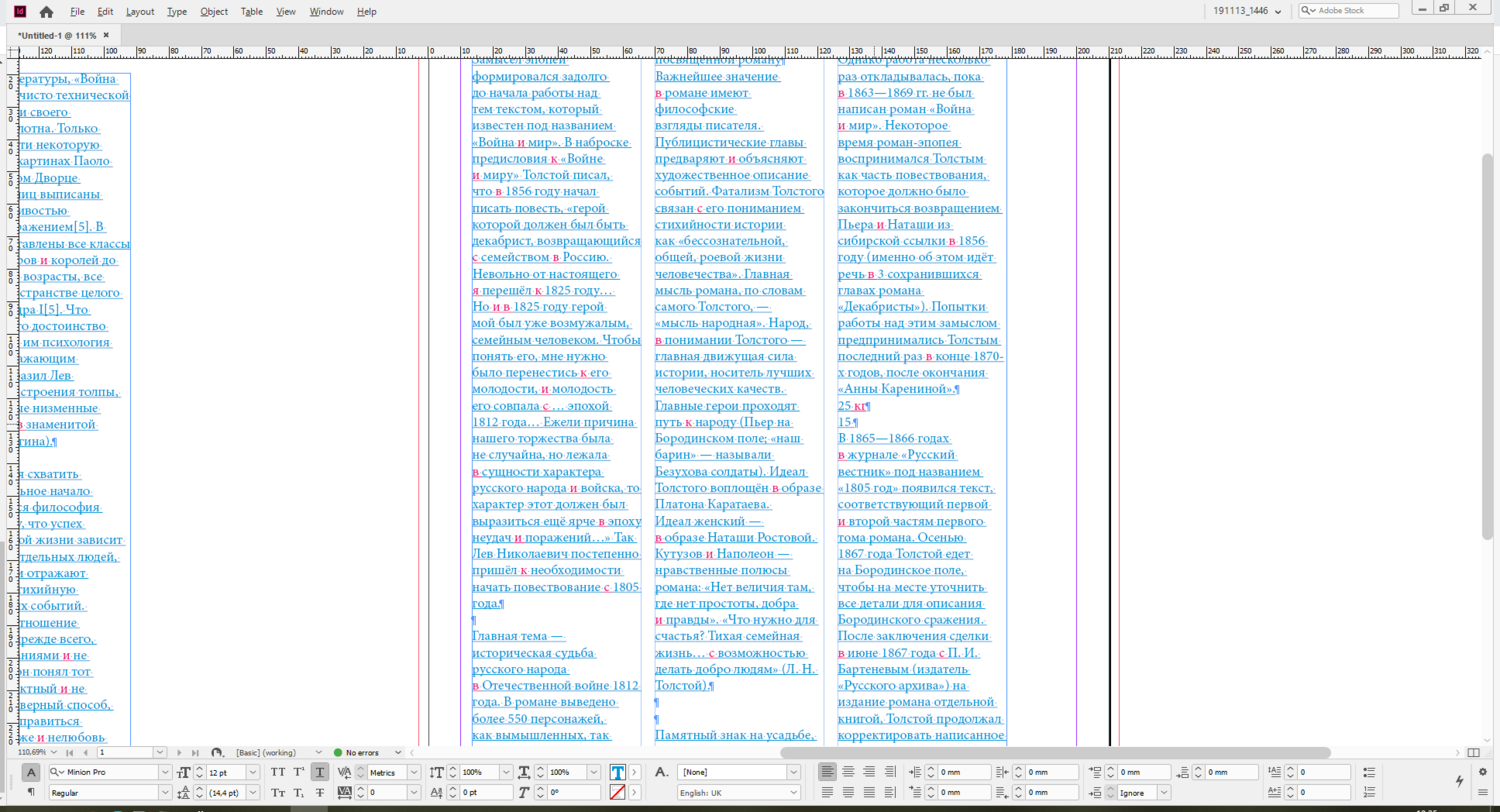The width and height of the screenshot is (1500, 812).
Task: Open the View menu
Action: tap(286, 11)
